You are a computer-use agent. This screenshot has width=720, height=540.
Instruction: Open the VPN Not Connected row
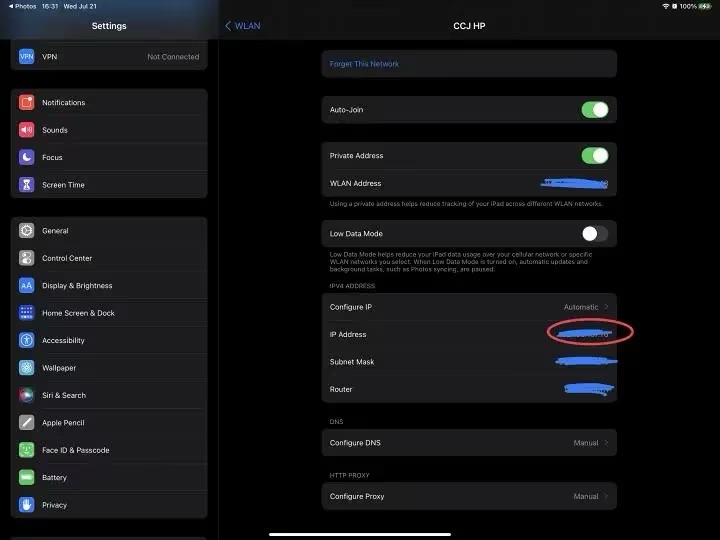[108, 57]
